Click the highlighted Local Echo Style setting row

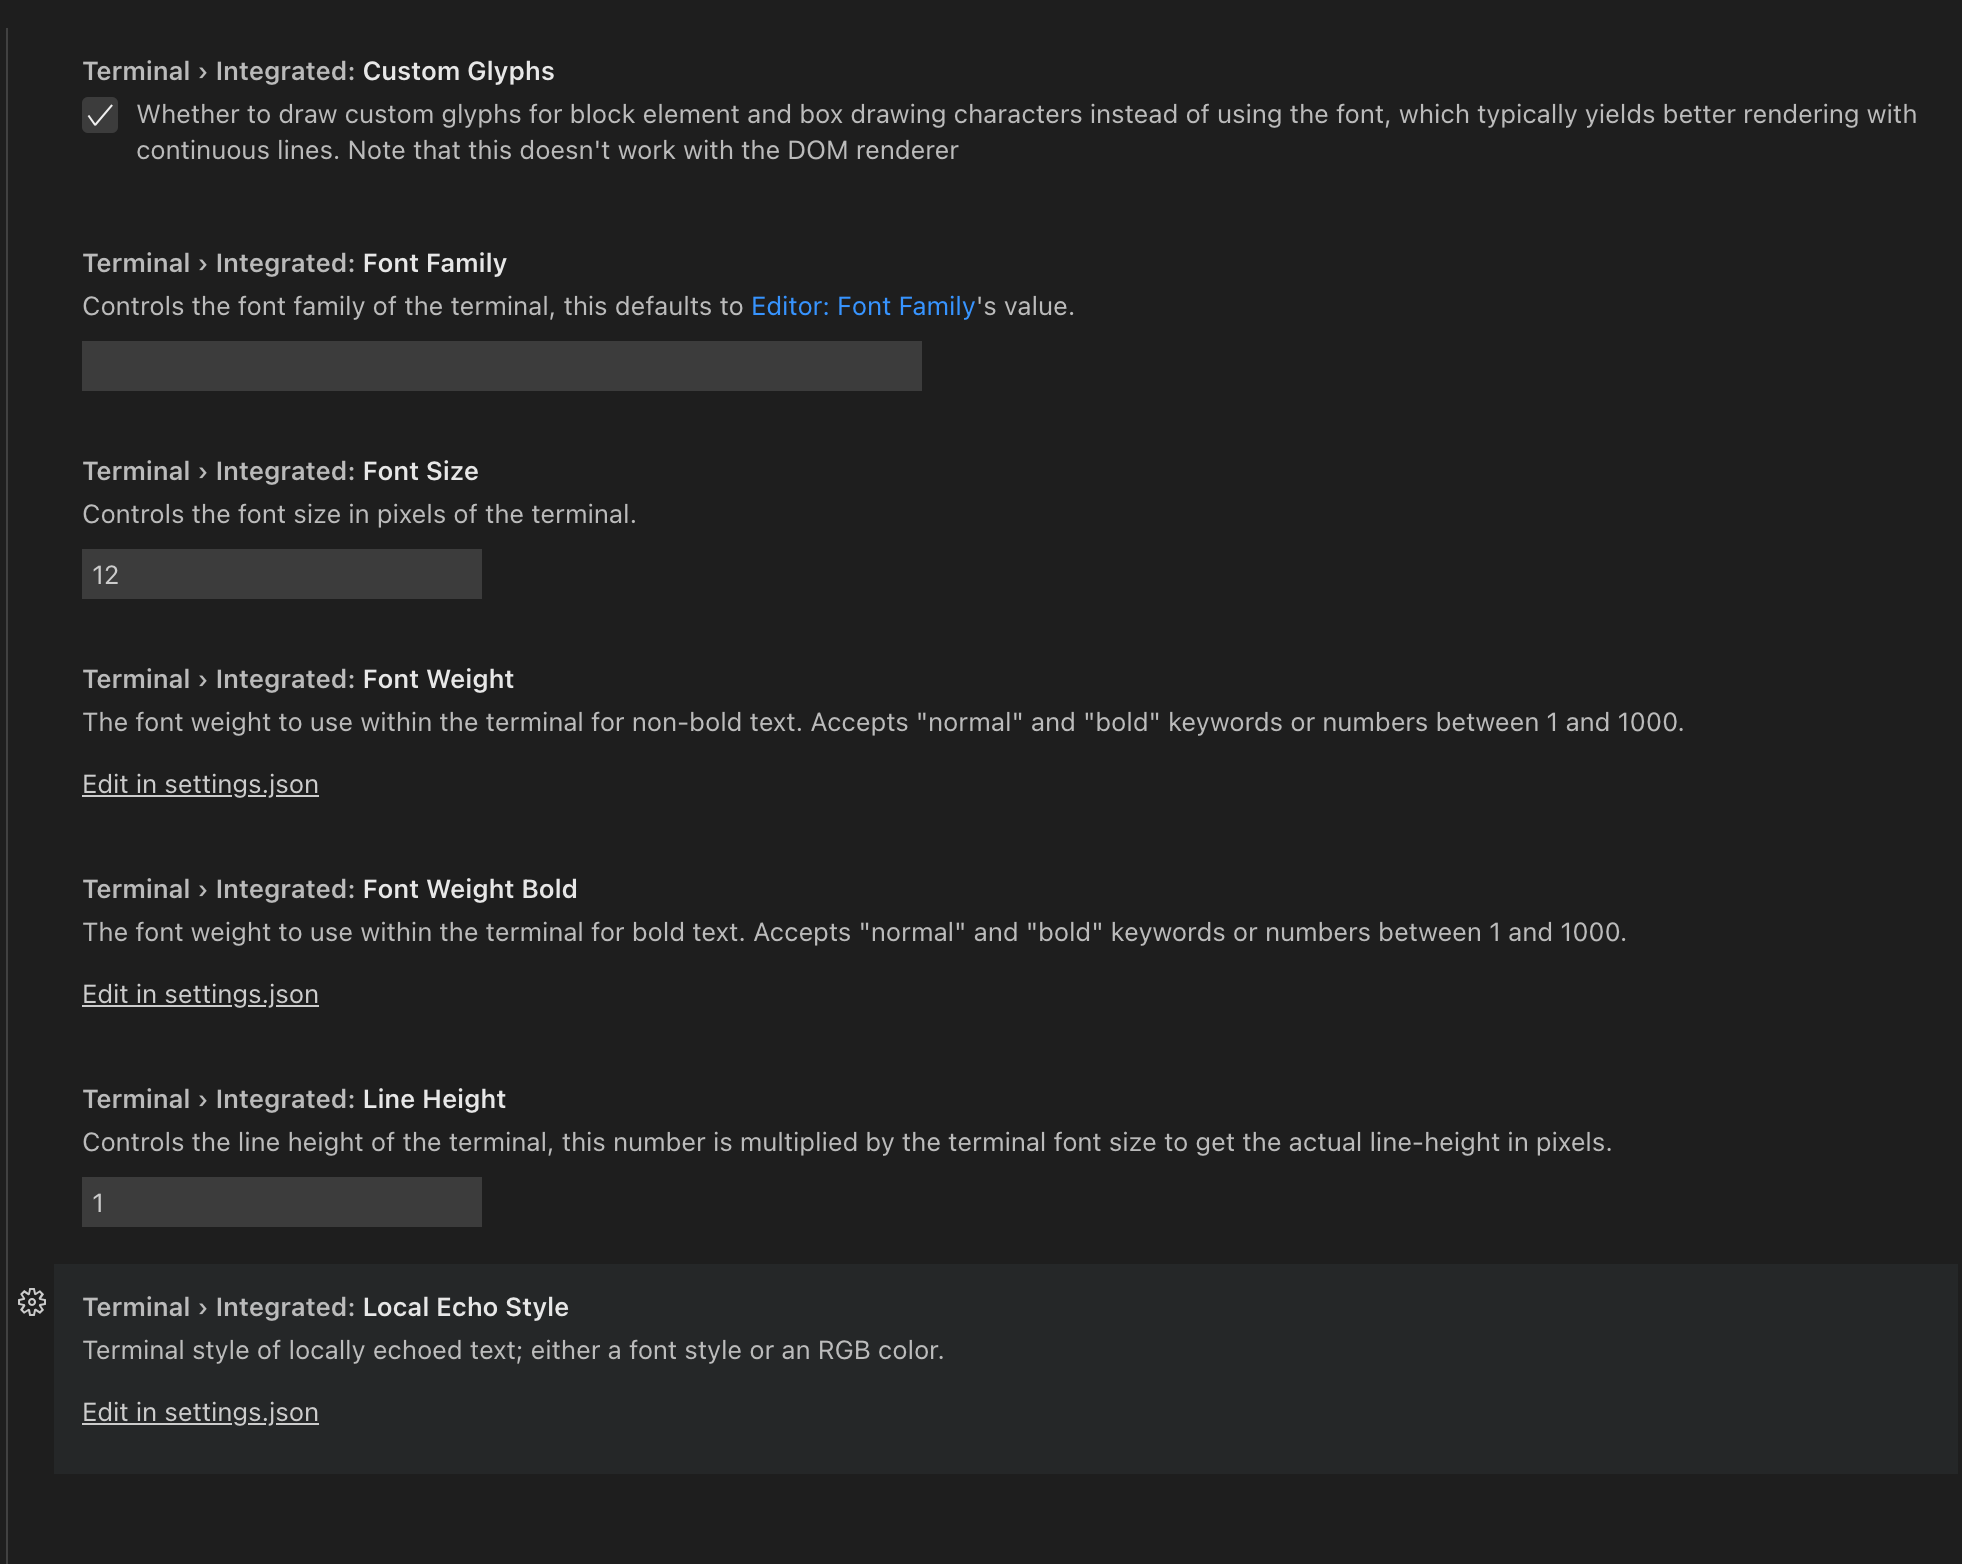(x=1000, y=1368)
